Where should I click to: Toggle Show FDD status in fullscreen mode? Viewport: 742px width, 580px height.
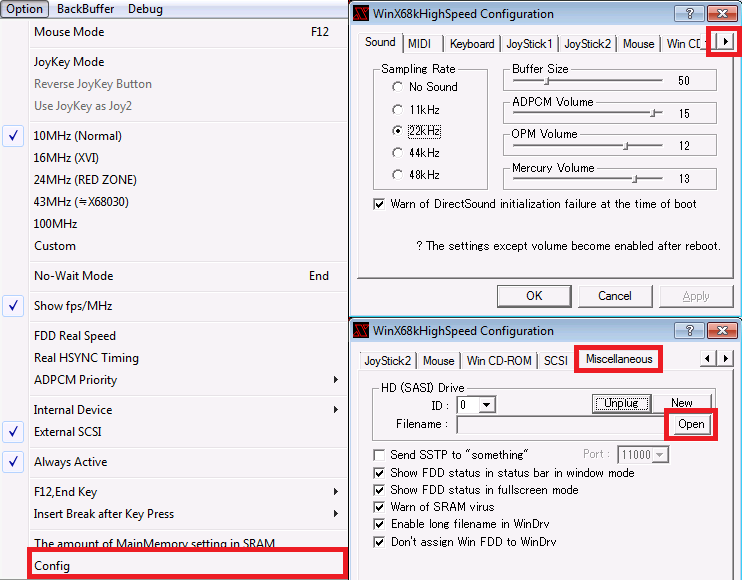pyautogui.click(x=379, y=490)
